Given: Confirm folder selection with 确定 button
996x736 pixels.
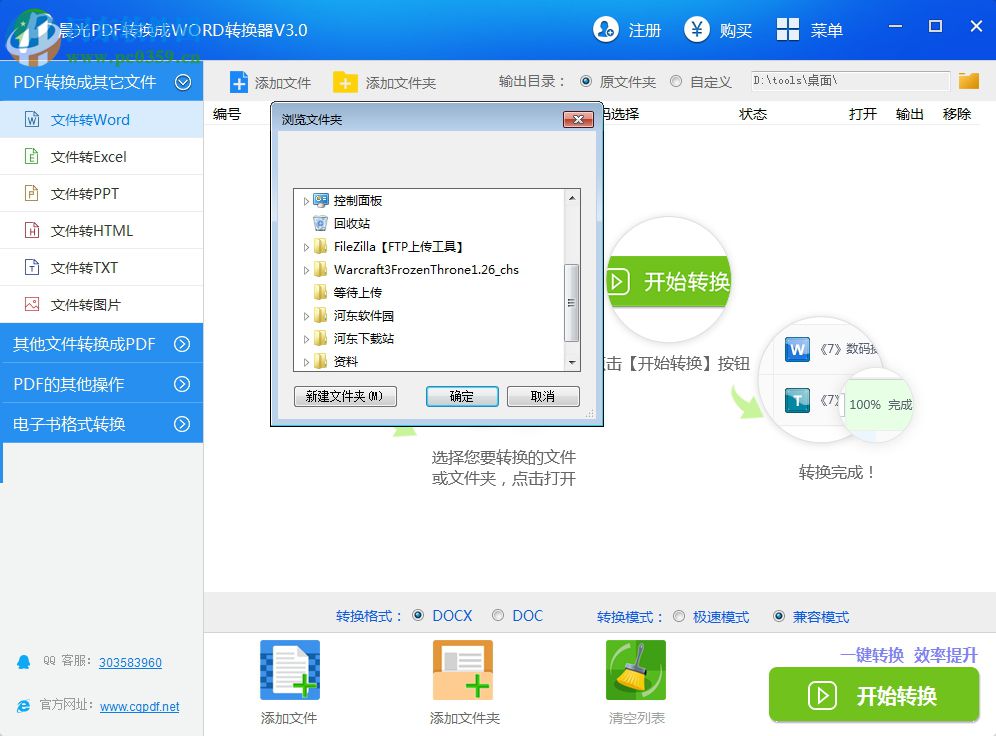Looking at the screenshot, I should [461, 396].
